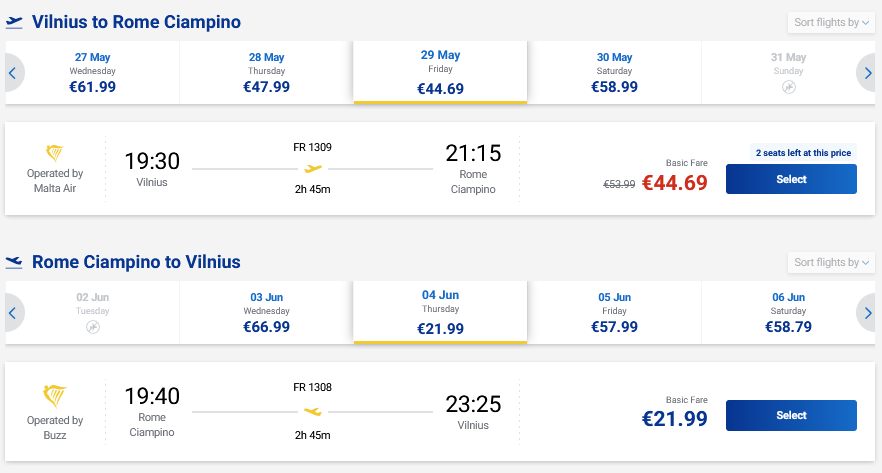Click Buzz operator harp logo icon
The image size is (882, 473).
[x=55, y=394]
